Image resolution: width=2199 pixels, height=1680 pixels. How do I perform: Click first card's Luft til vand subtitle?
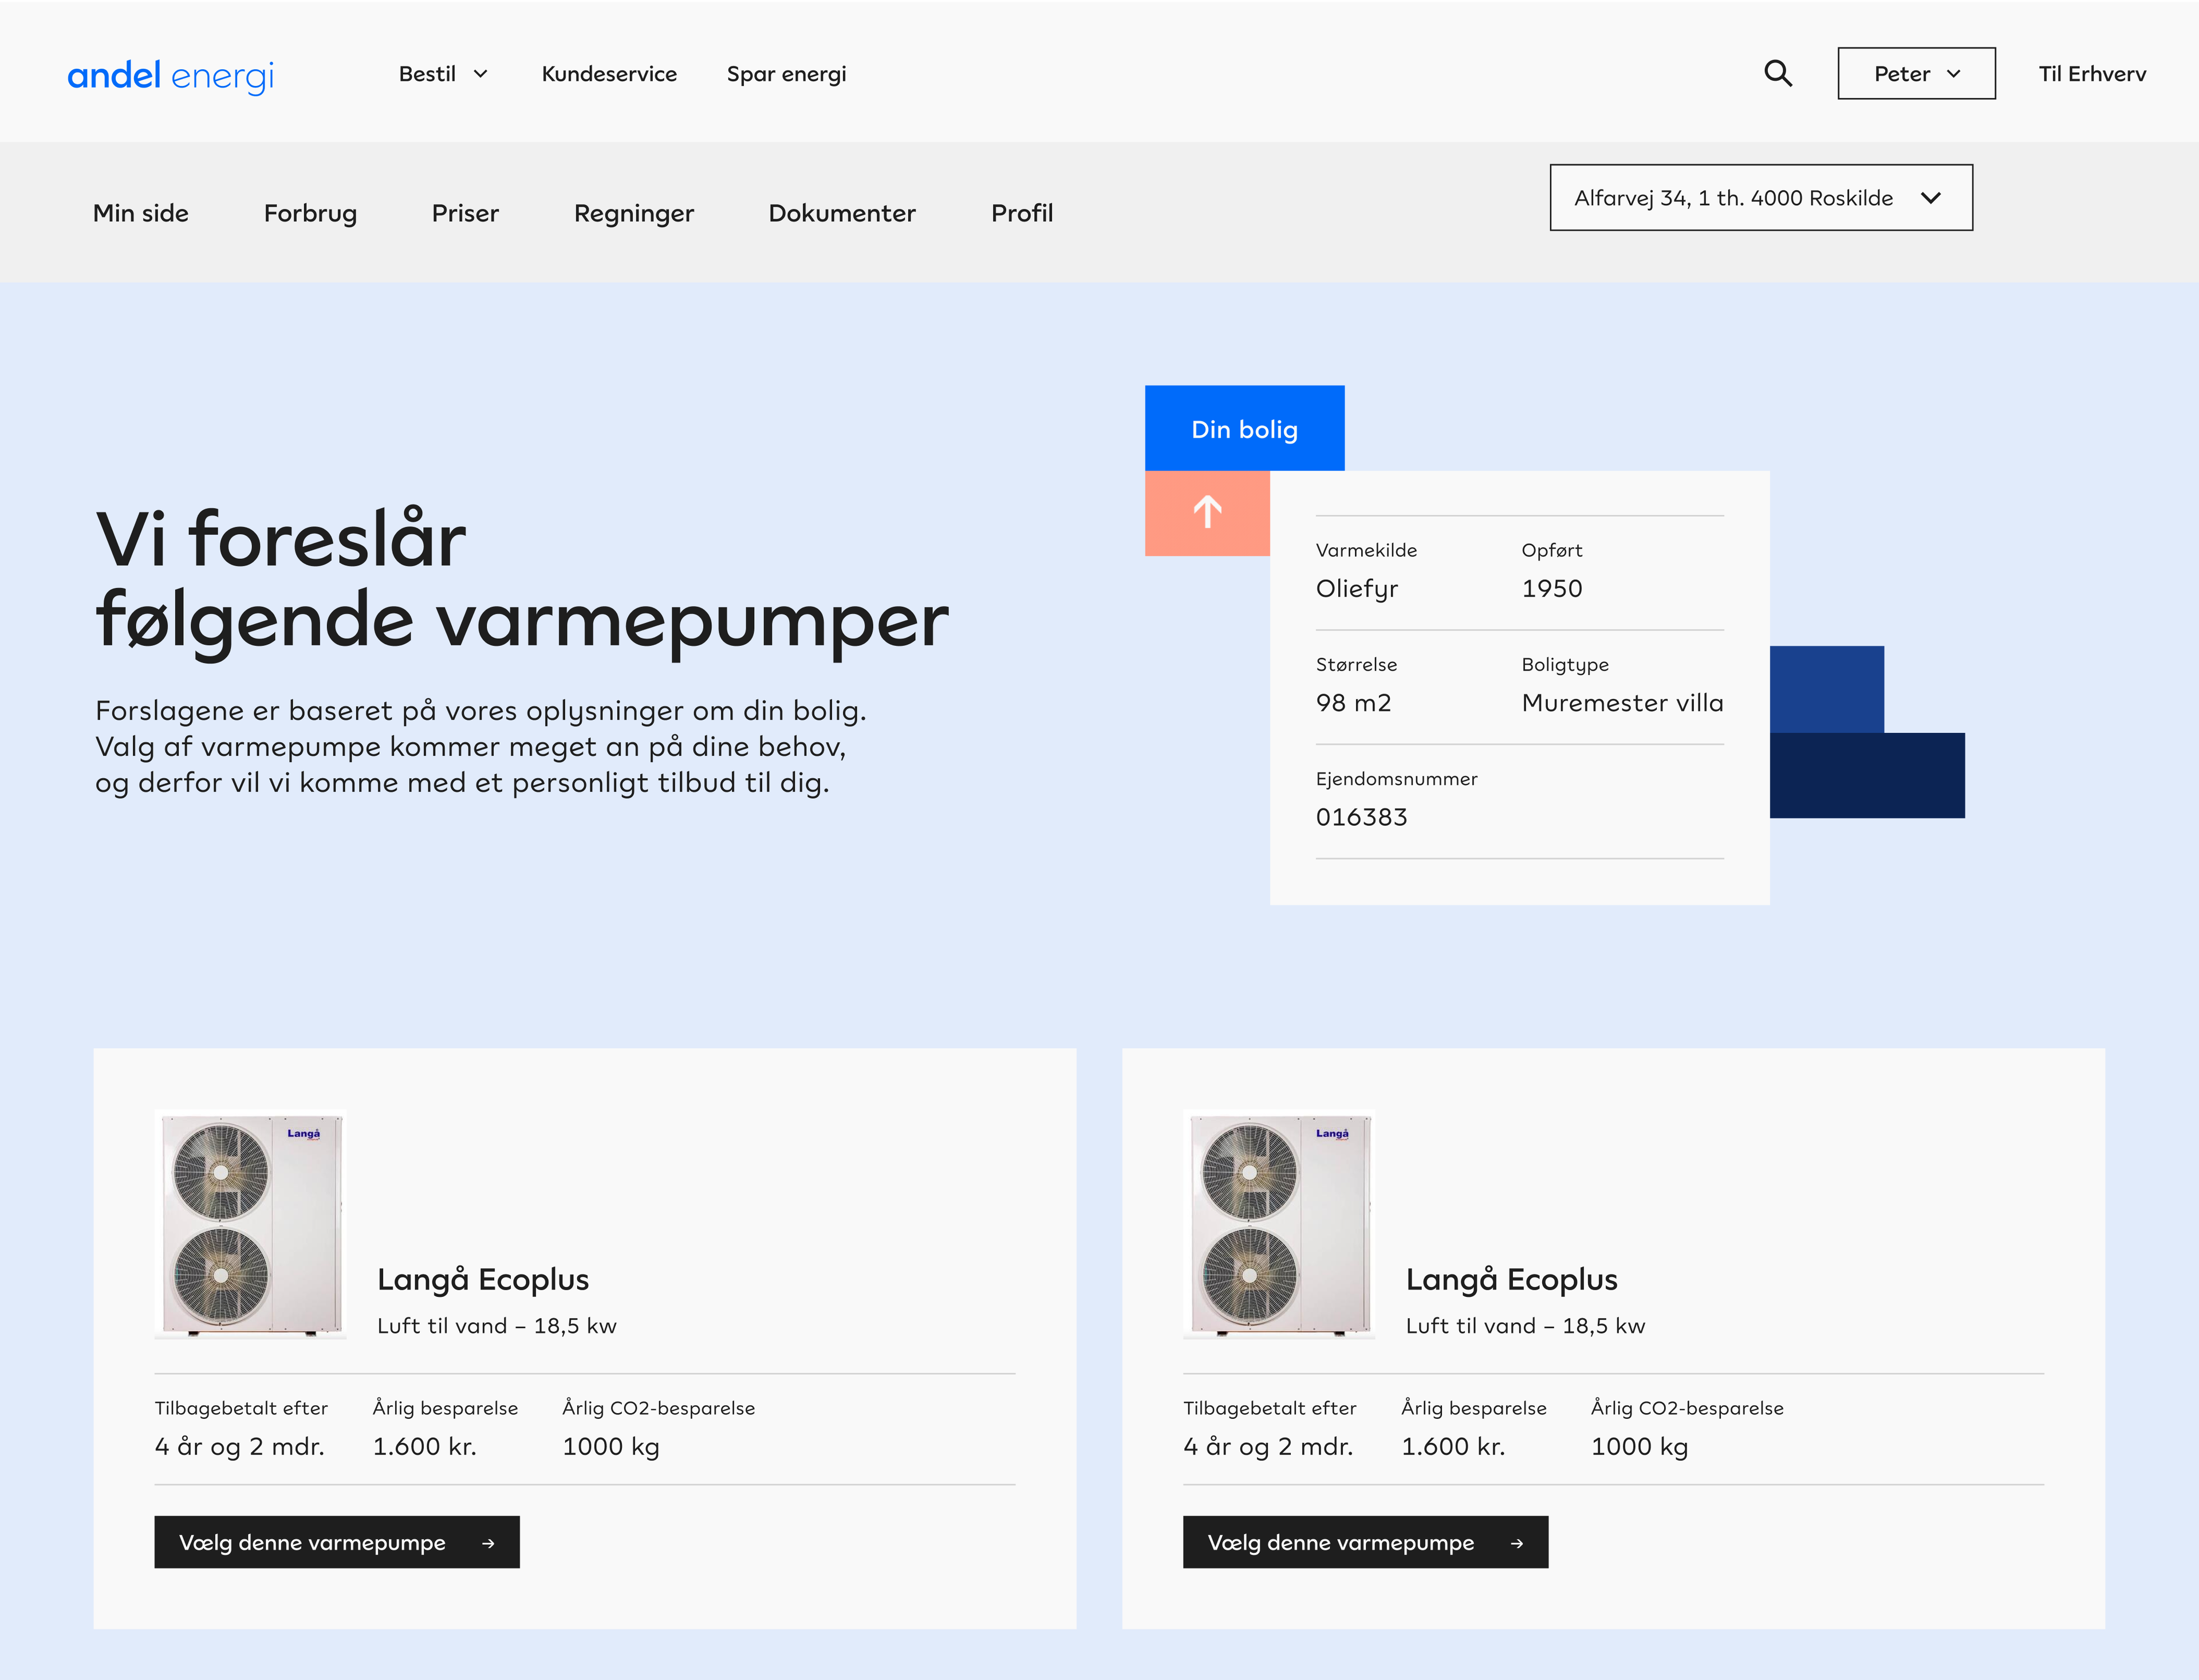497,1326
